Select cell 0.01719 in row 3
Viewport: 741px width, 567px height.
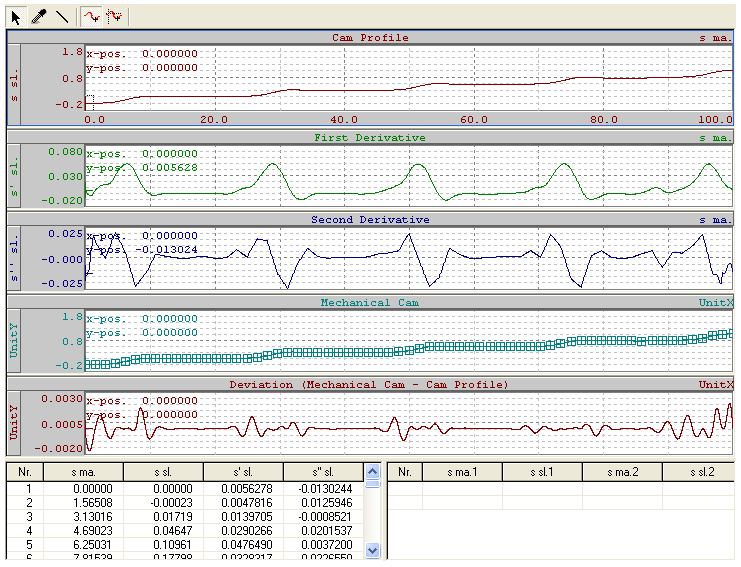163,517
